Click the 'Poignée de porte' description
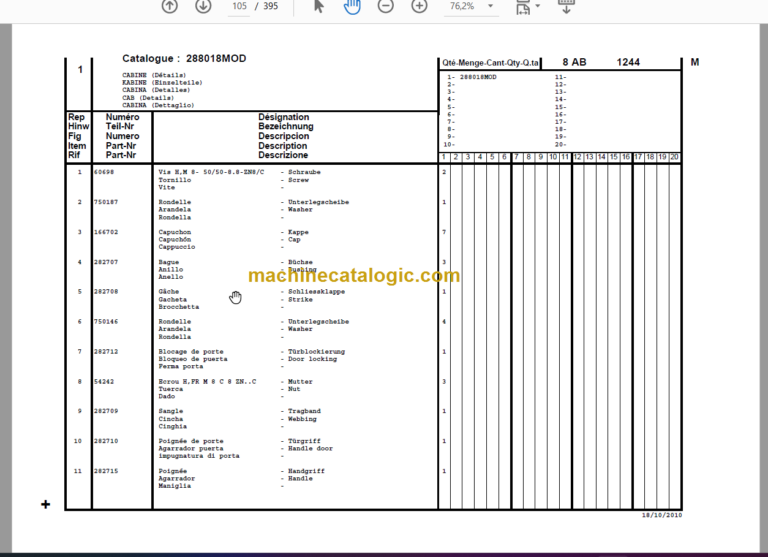 coord(191,441)
